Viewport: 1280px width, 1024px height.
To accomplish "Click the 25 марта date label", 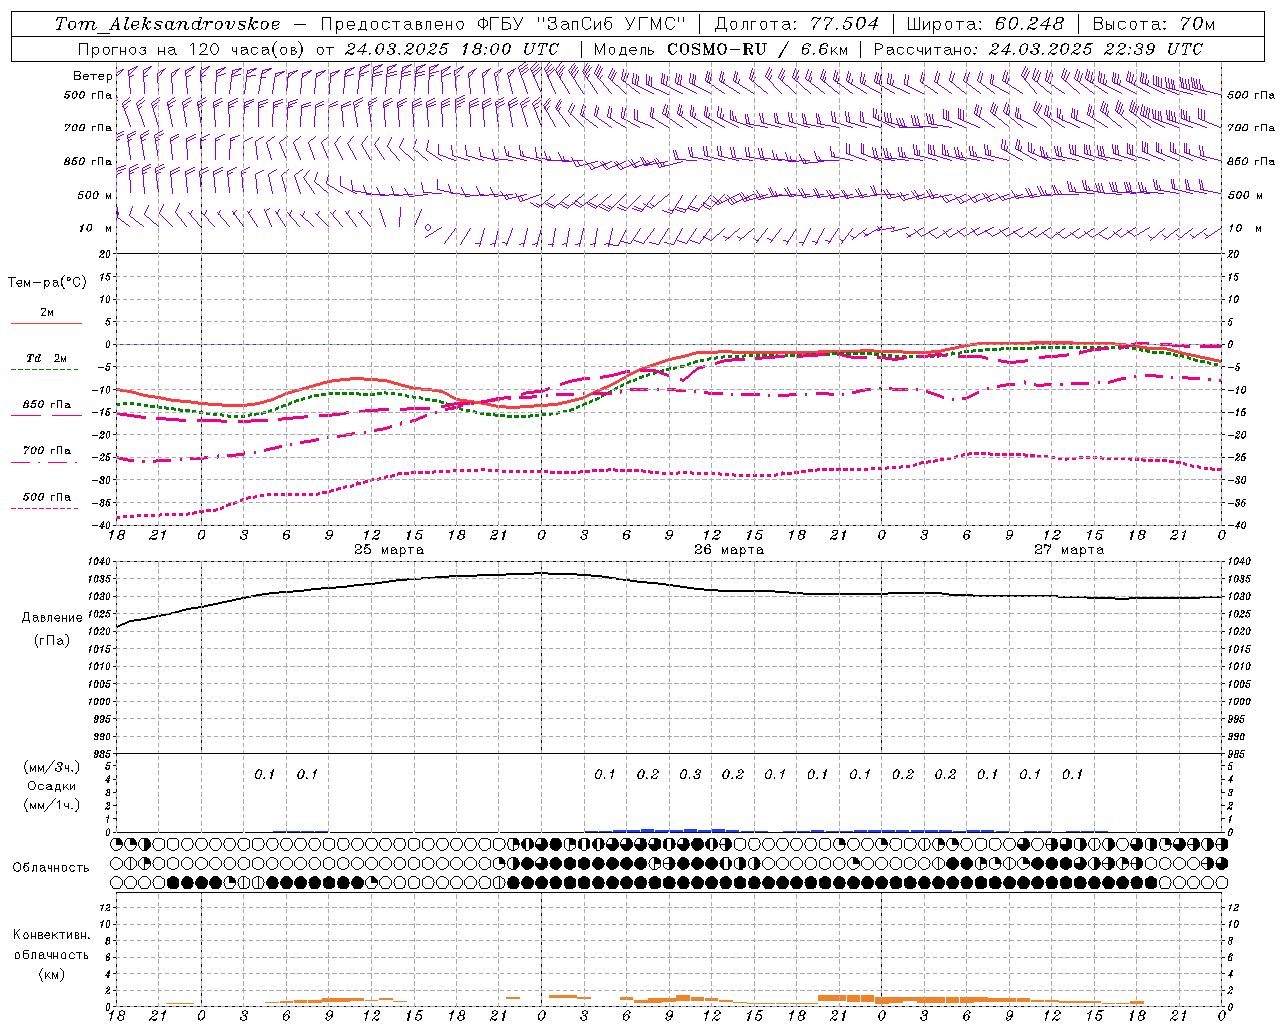I will [x=389, y=550].
